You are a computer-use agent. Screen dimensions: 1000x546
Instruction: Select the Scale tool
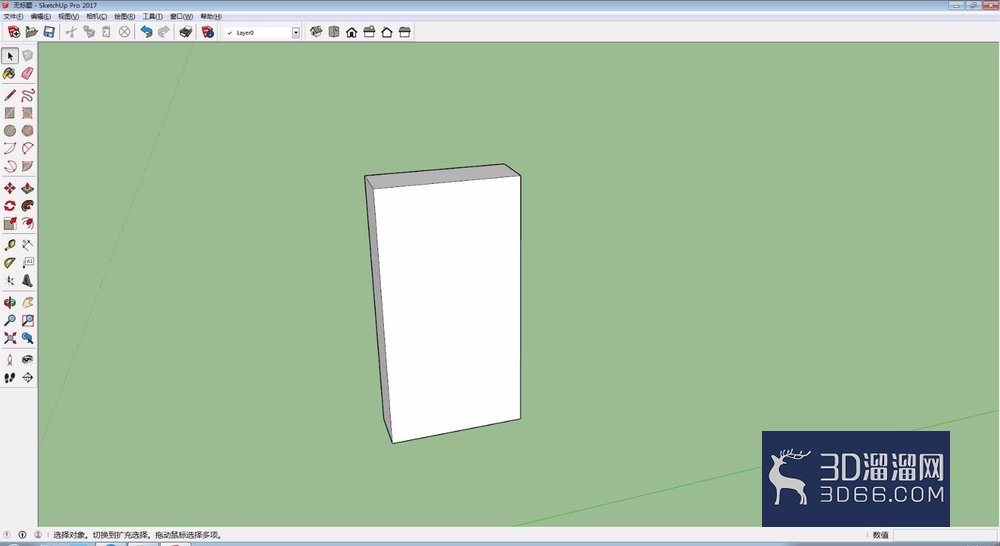pos(10,223)
